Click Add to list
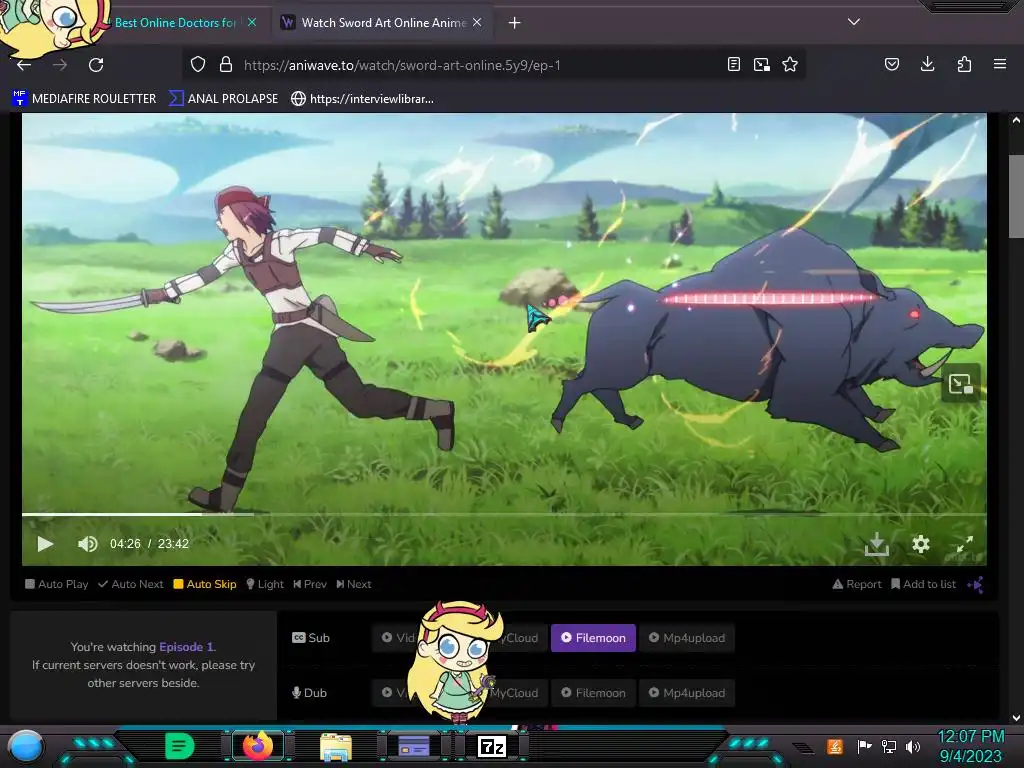Screen dimensions: 1024x768 [x=923, y=584]
